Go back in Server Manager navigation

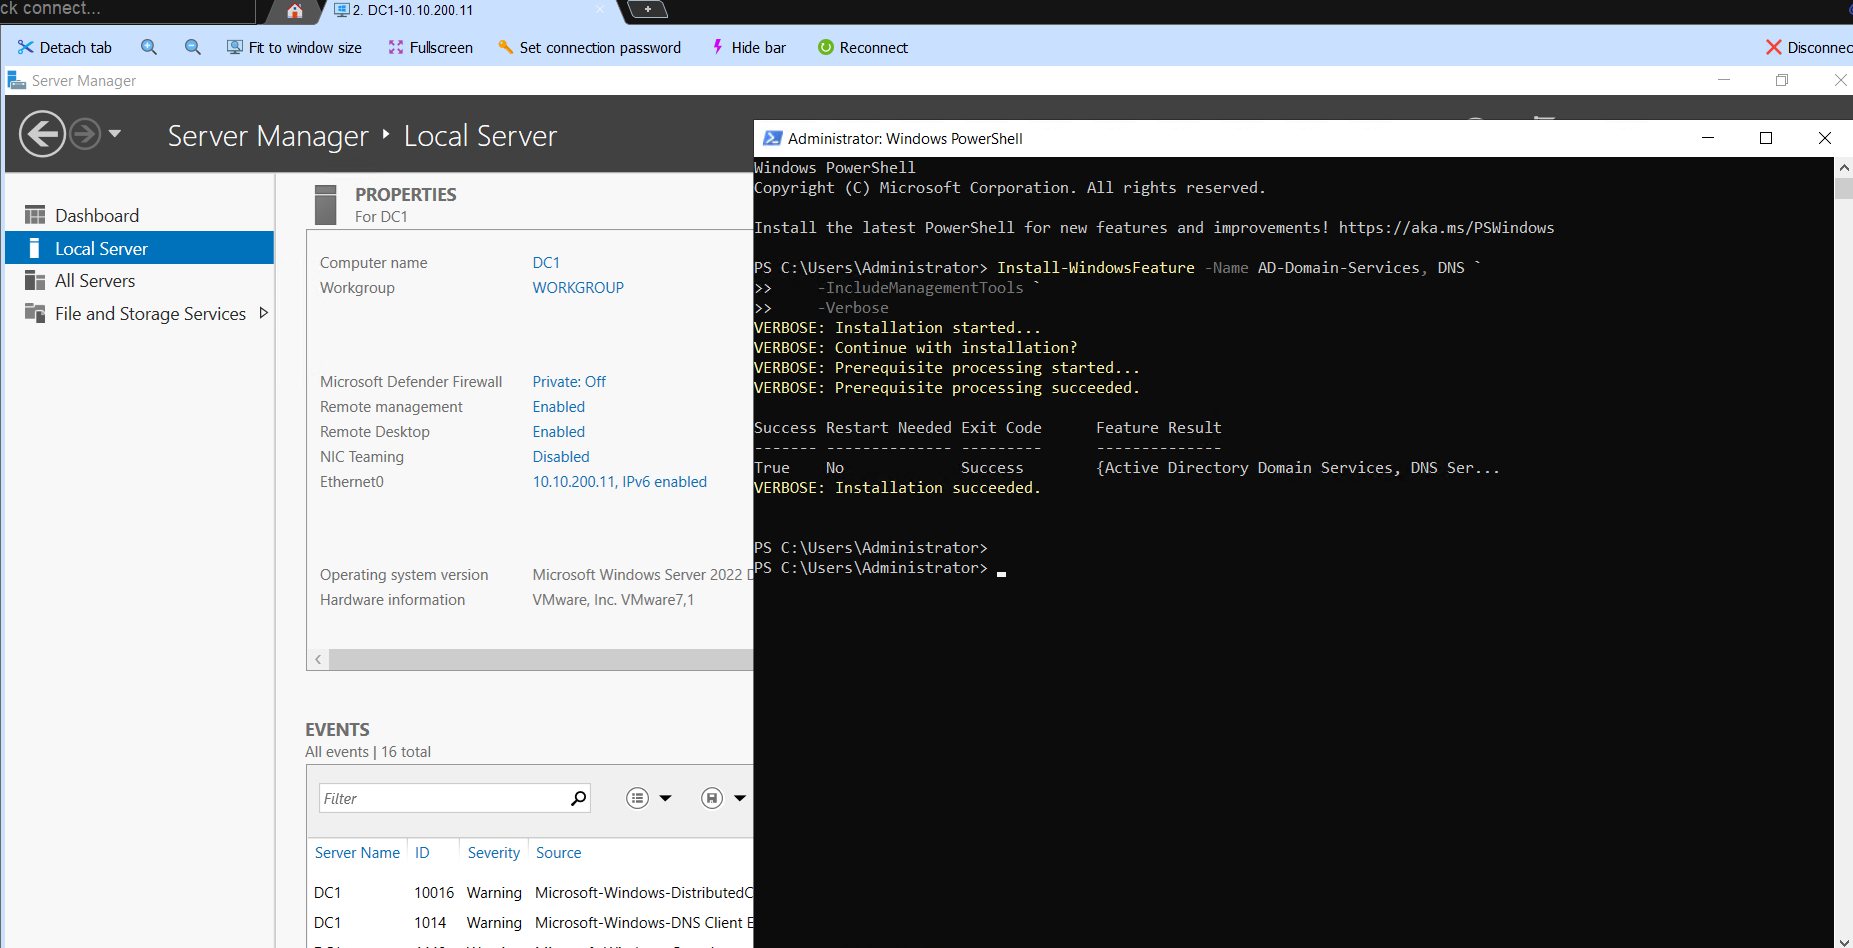[x=43, y=134]
